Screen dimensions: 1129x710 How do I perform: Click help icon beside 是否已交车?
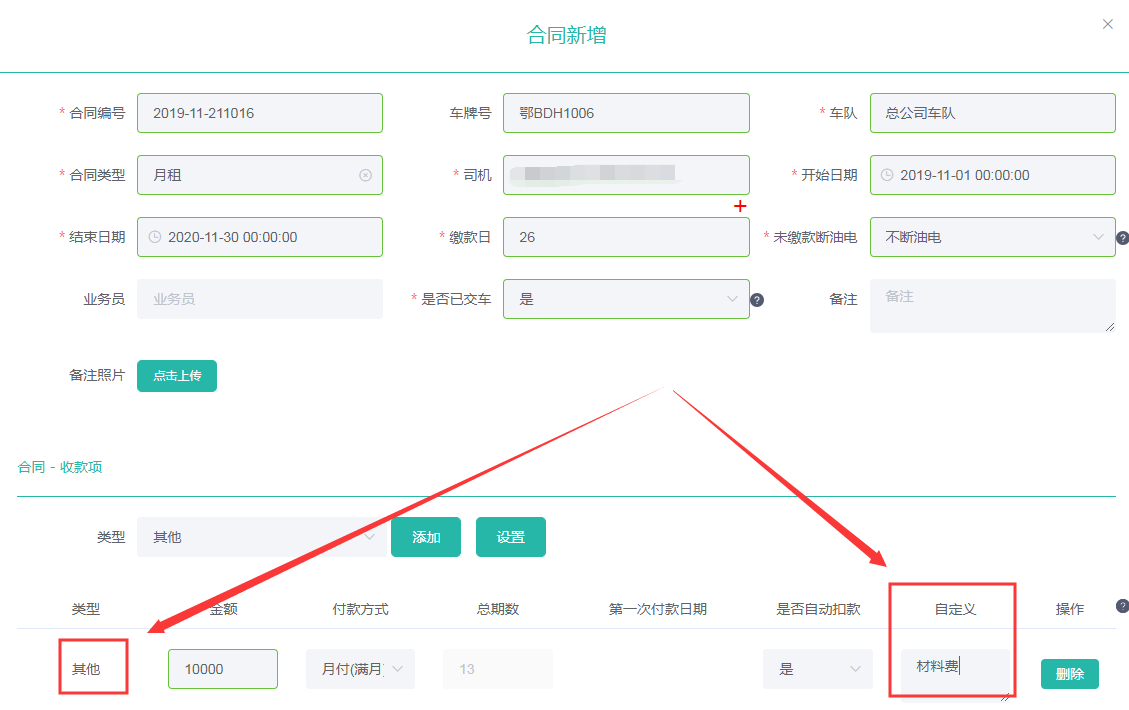757,300
